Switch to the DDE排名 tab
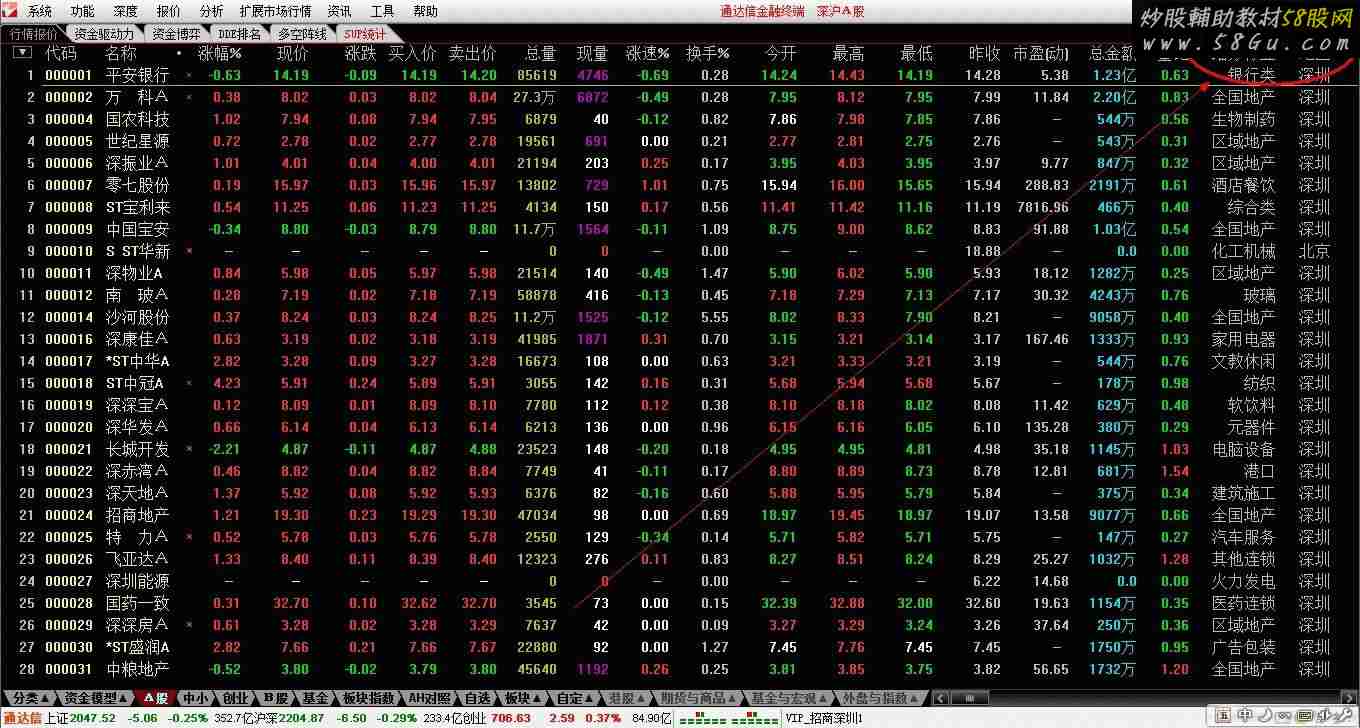This screenshot has width=1360, height=728. coord(240,34)
